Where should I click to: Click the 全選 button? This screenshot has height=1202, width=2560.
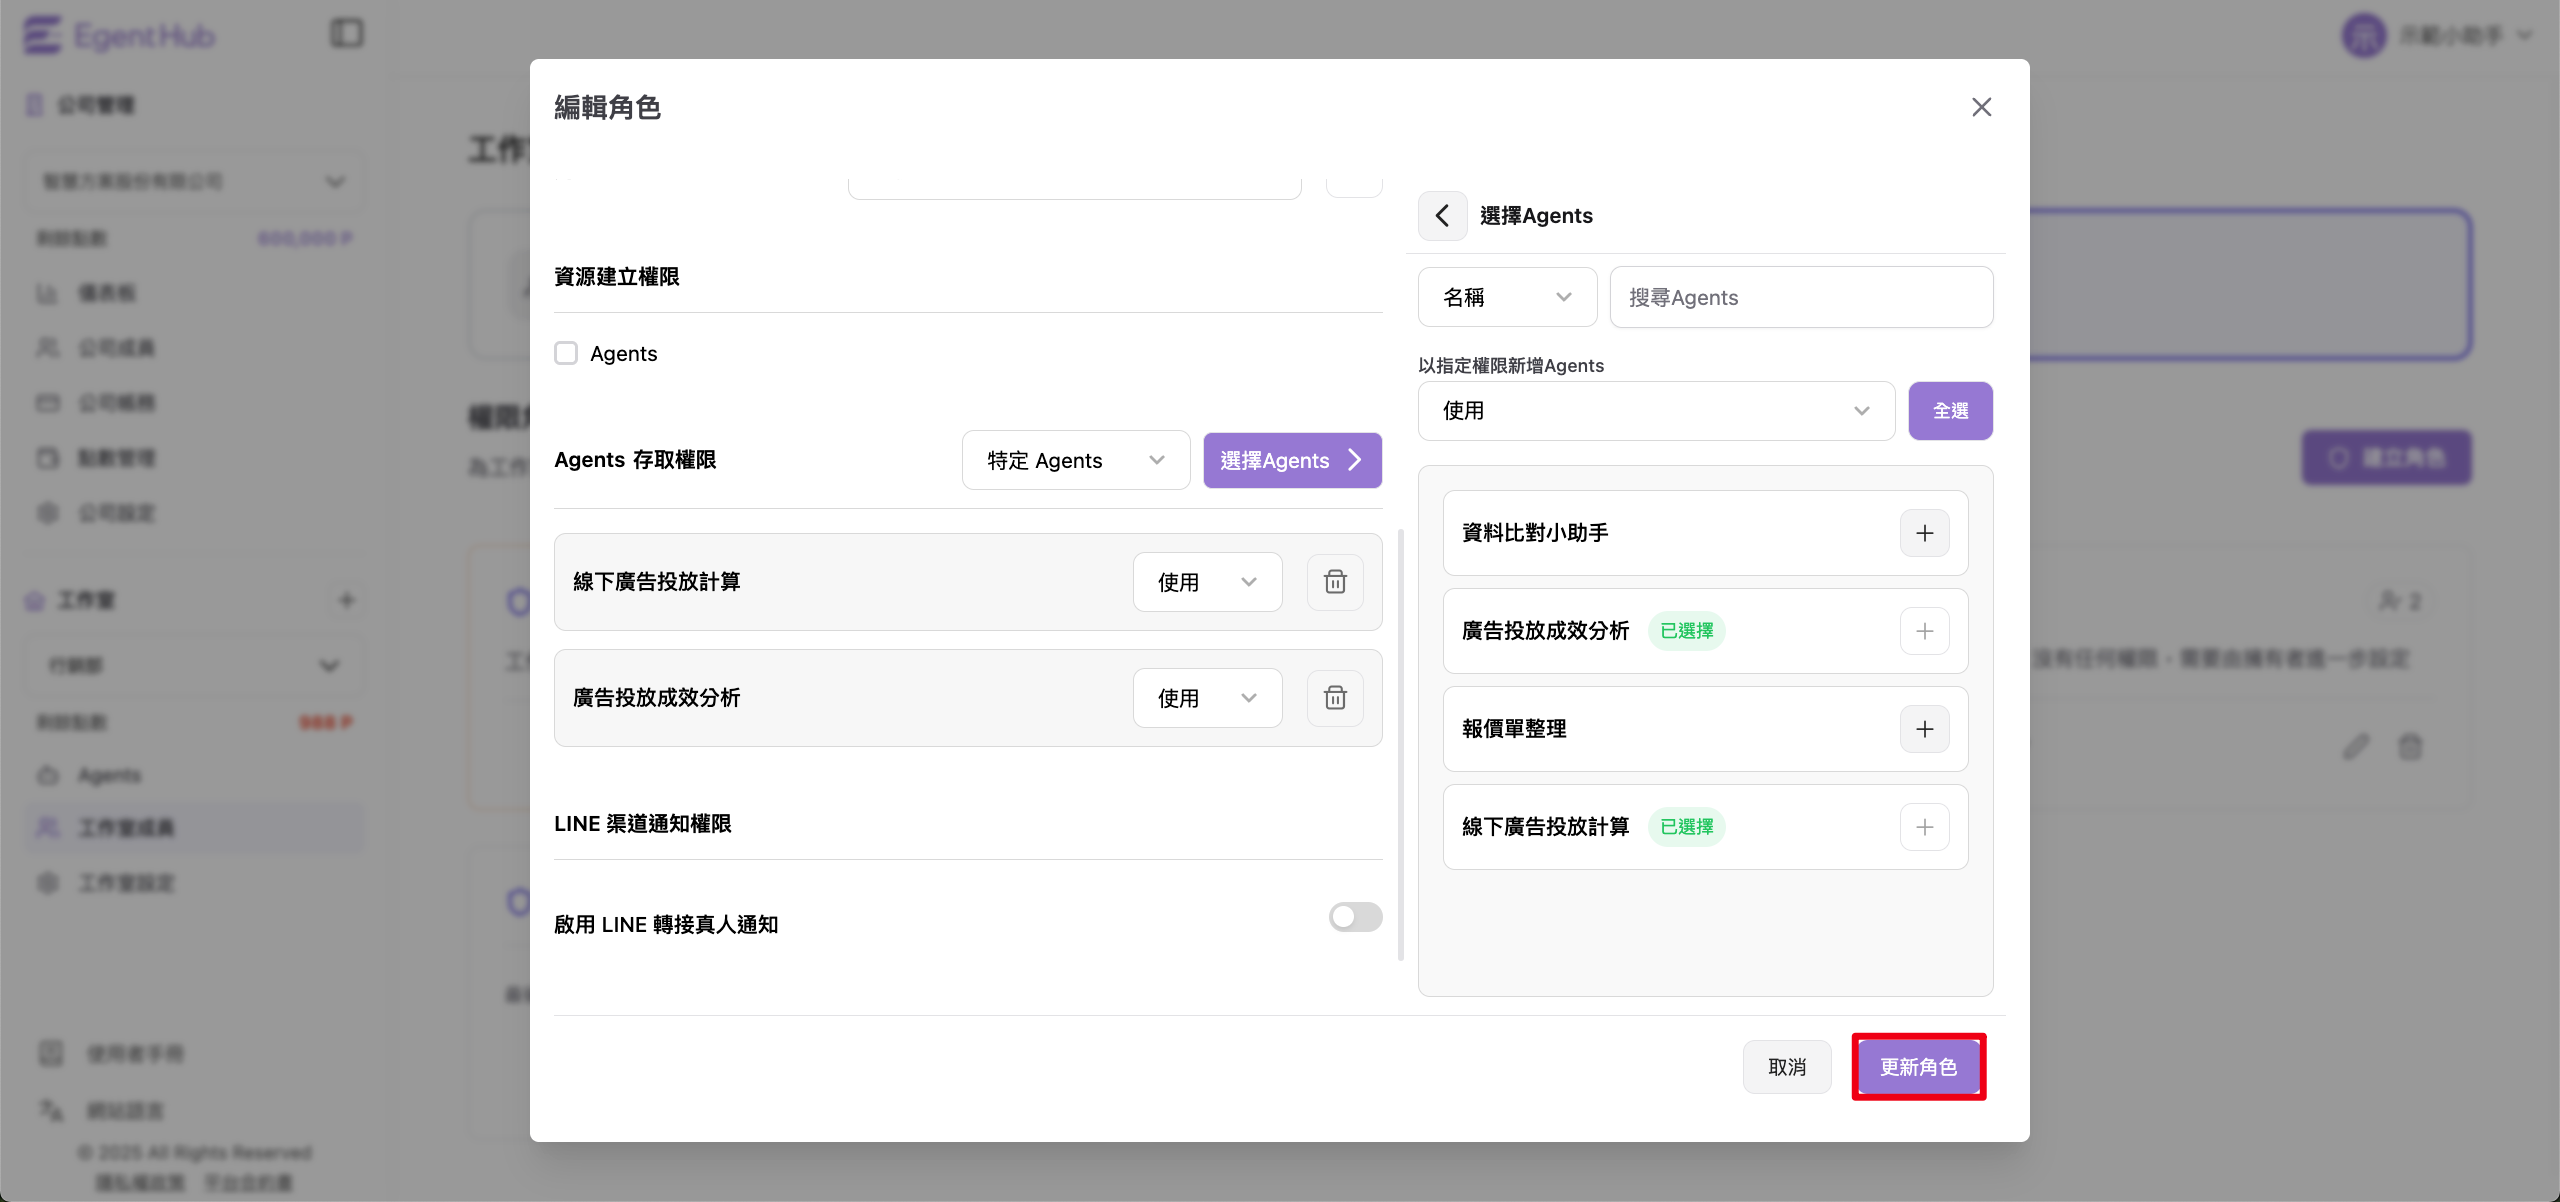coord(1950,411)
